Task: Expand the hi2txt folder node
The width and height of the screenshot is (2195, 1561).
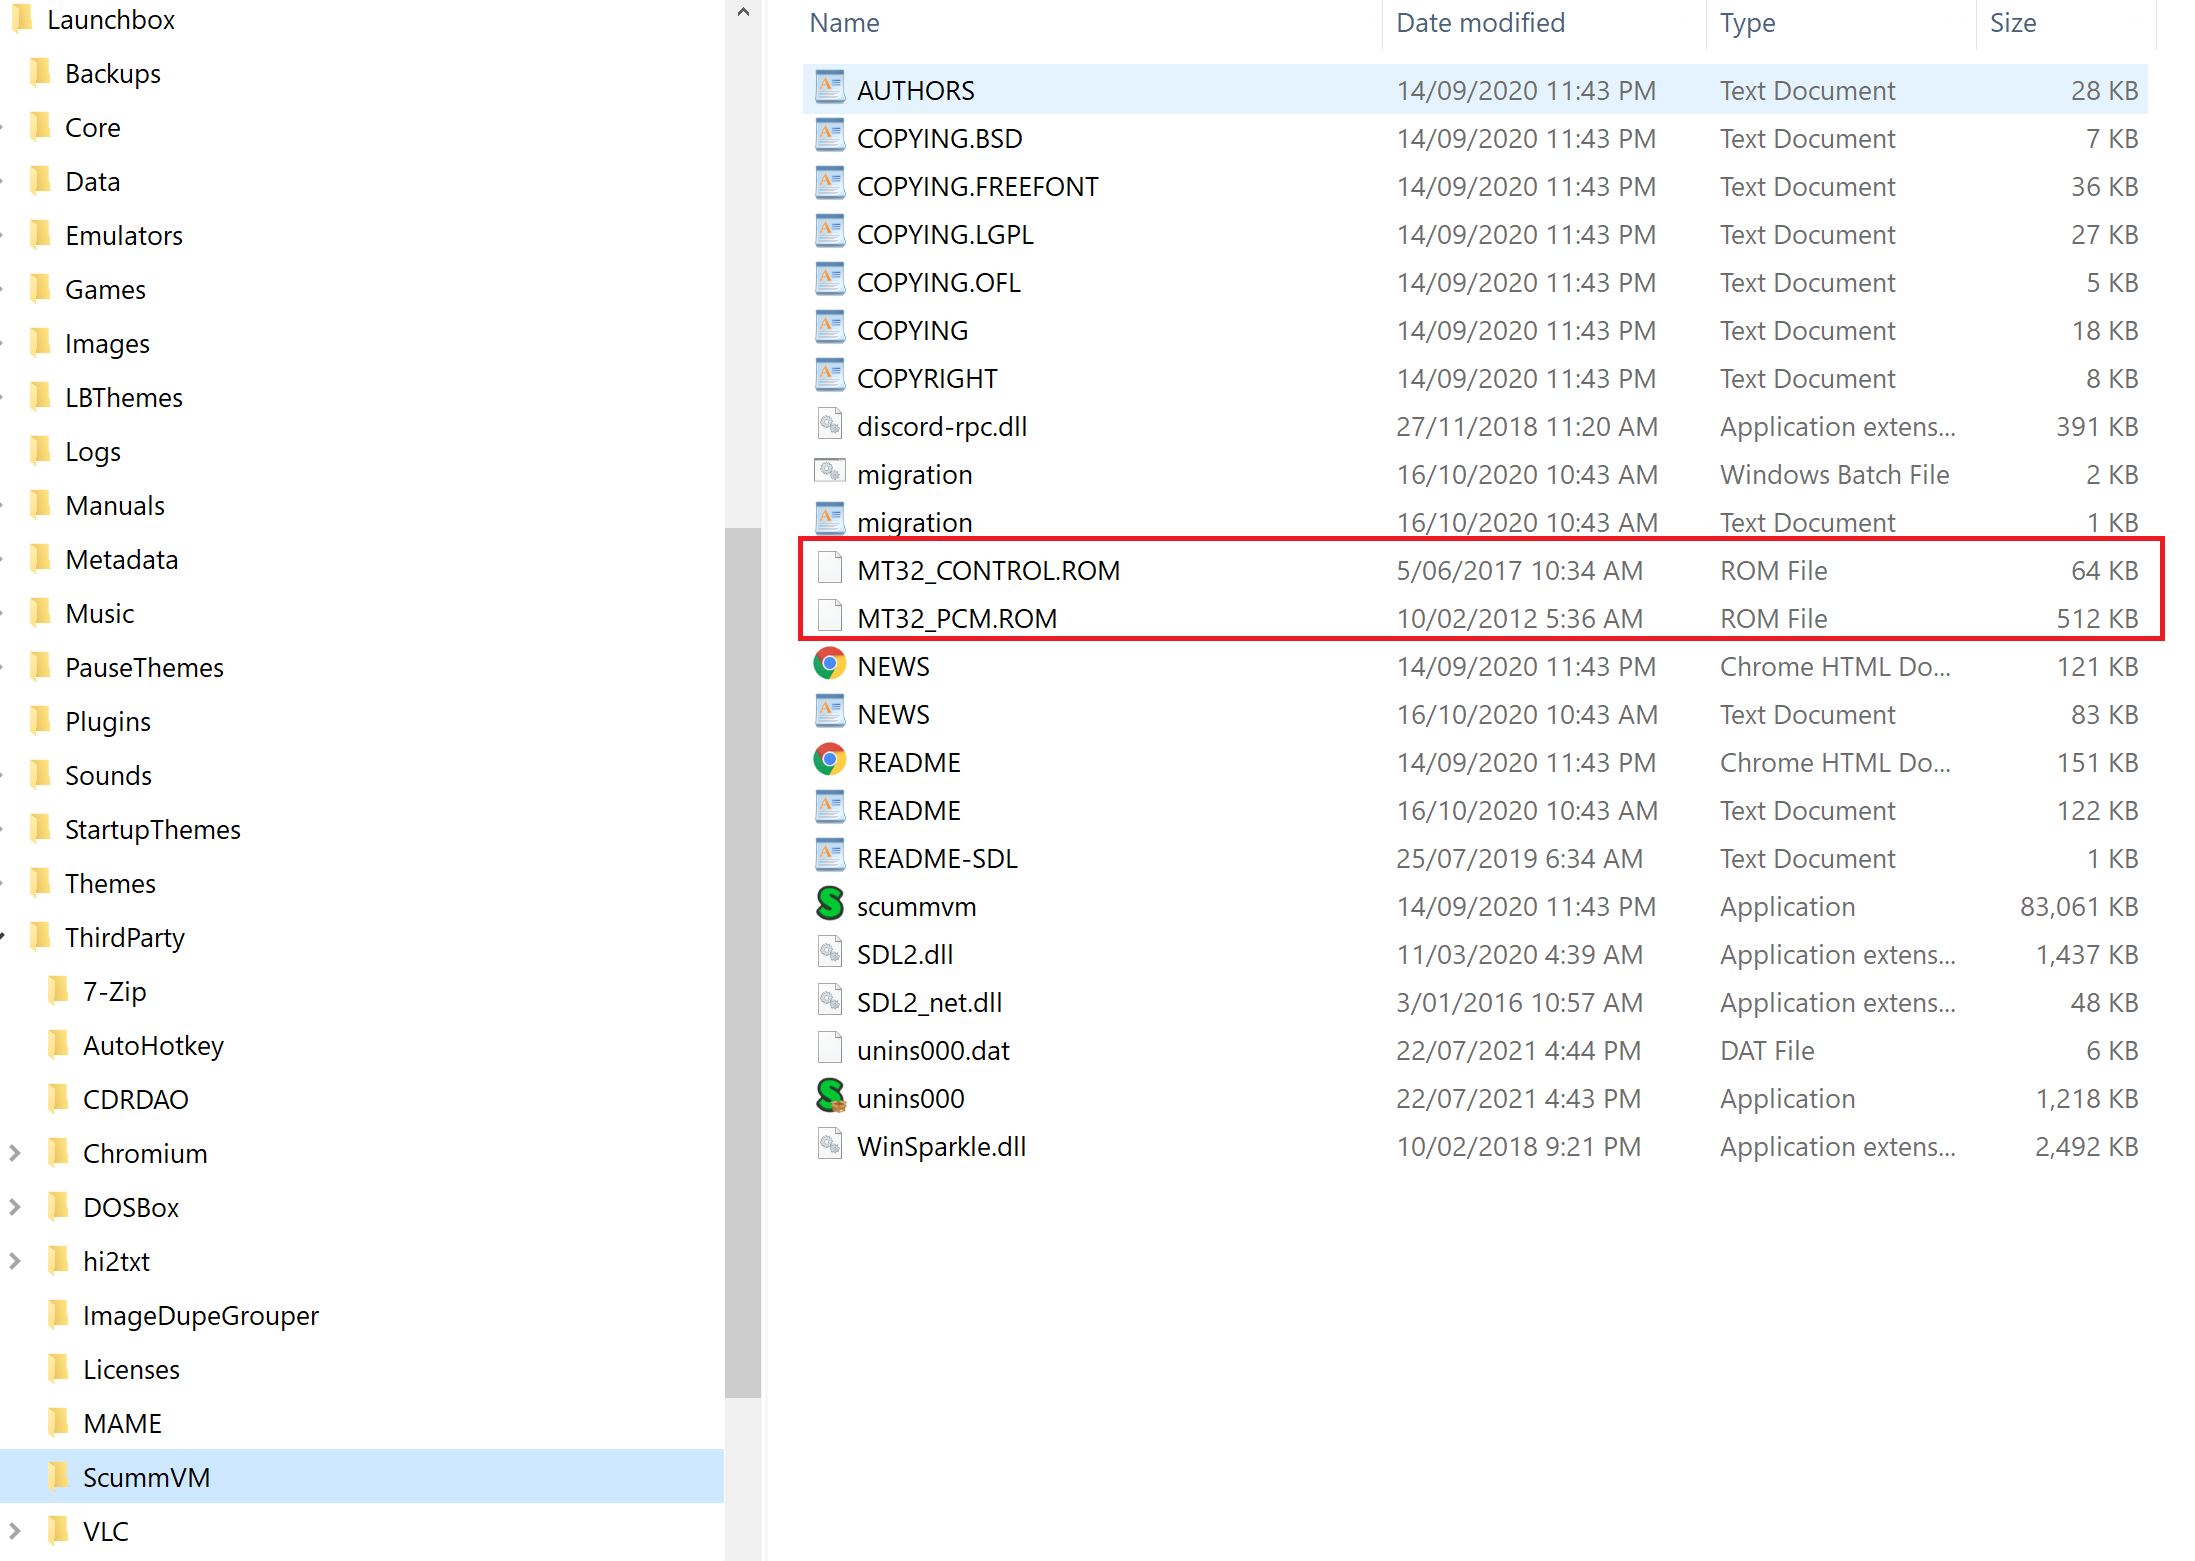Action: (x=14, y=1261)
